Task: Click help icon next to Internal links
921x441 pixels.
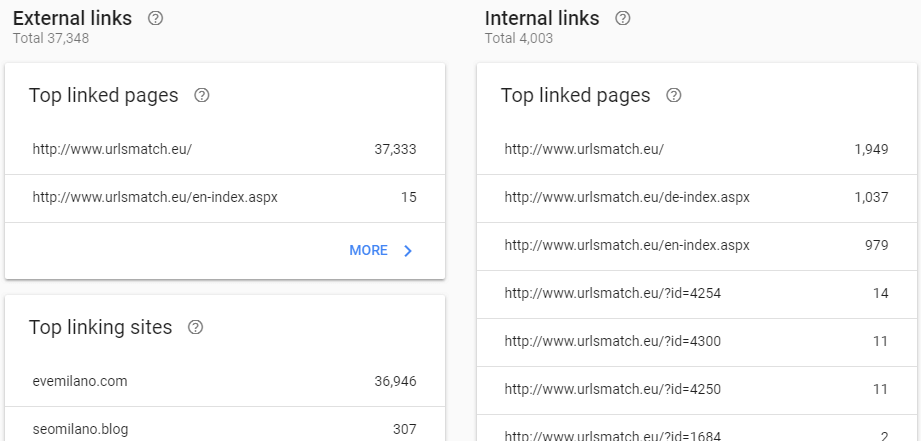Action: (x=623, y=18)
